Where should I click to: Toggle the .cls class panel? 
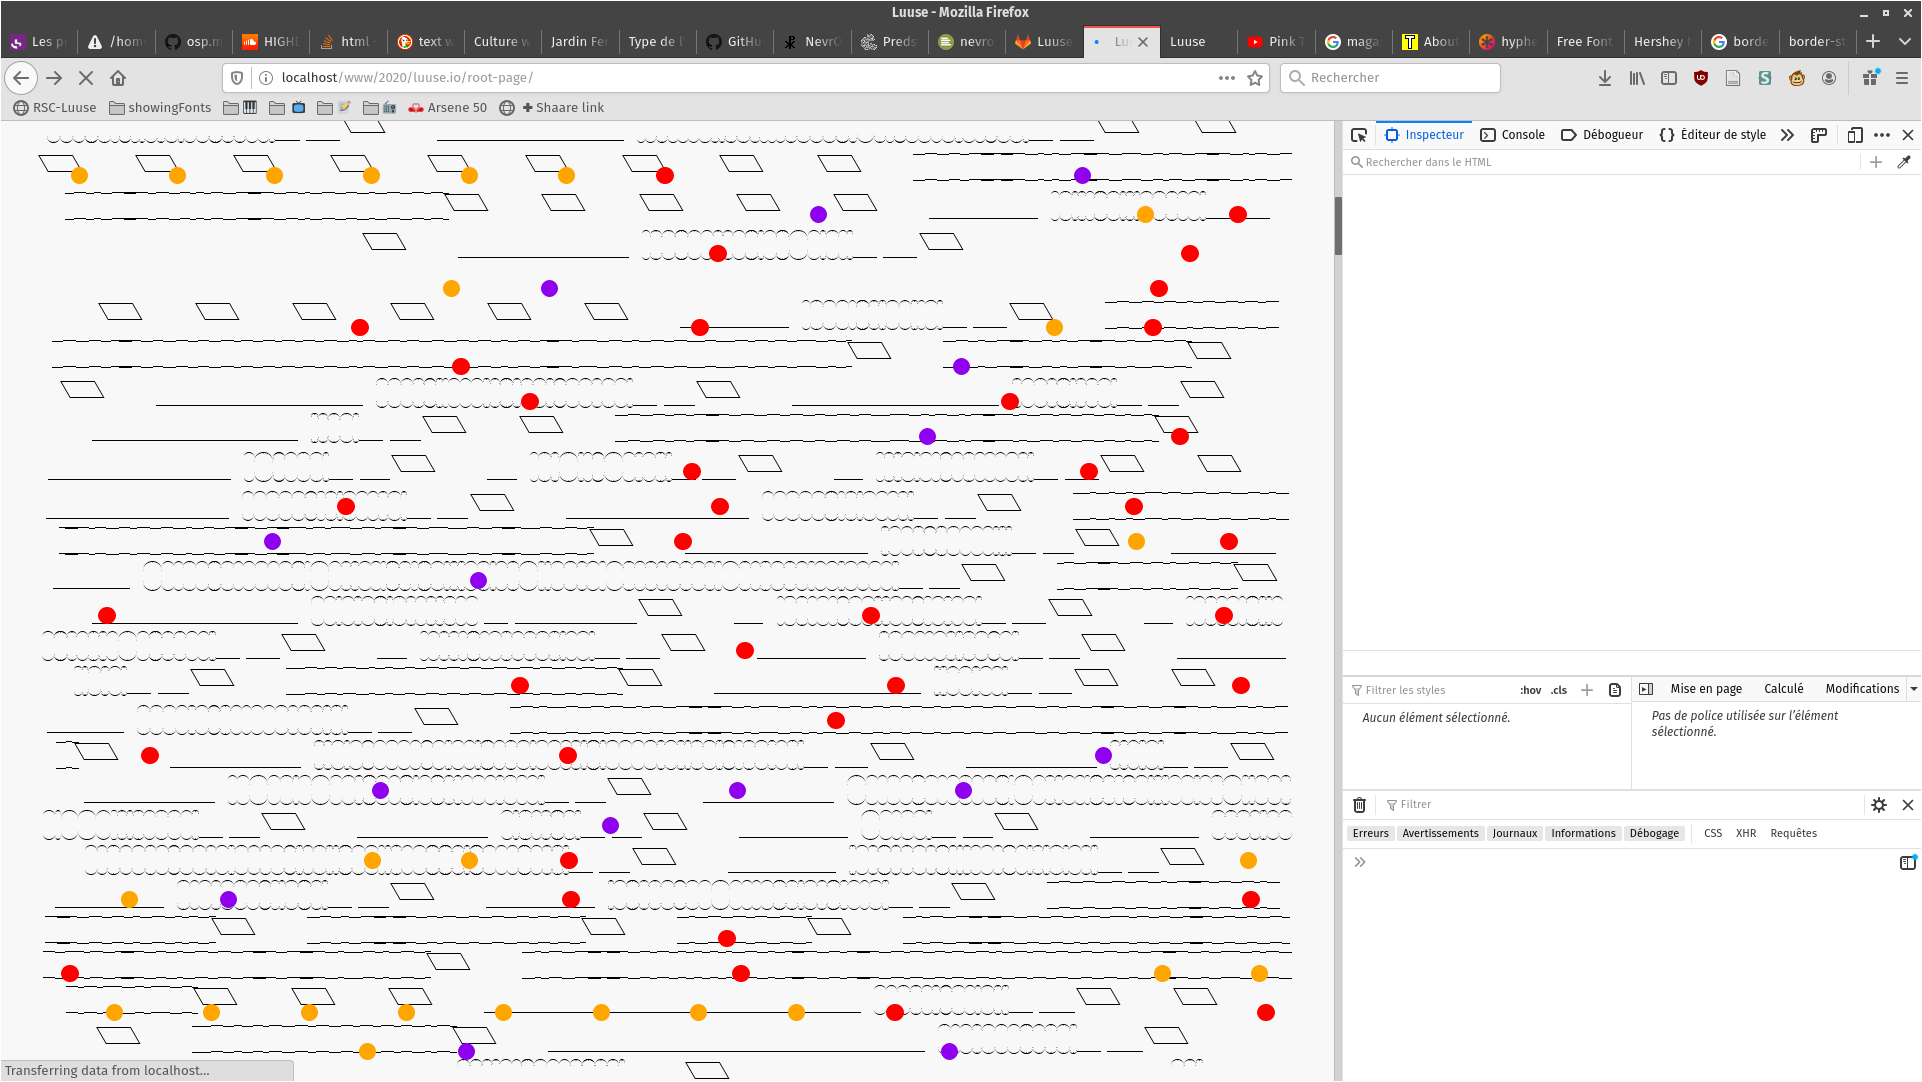tap(1559, 690)
